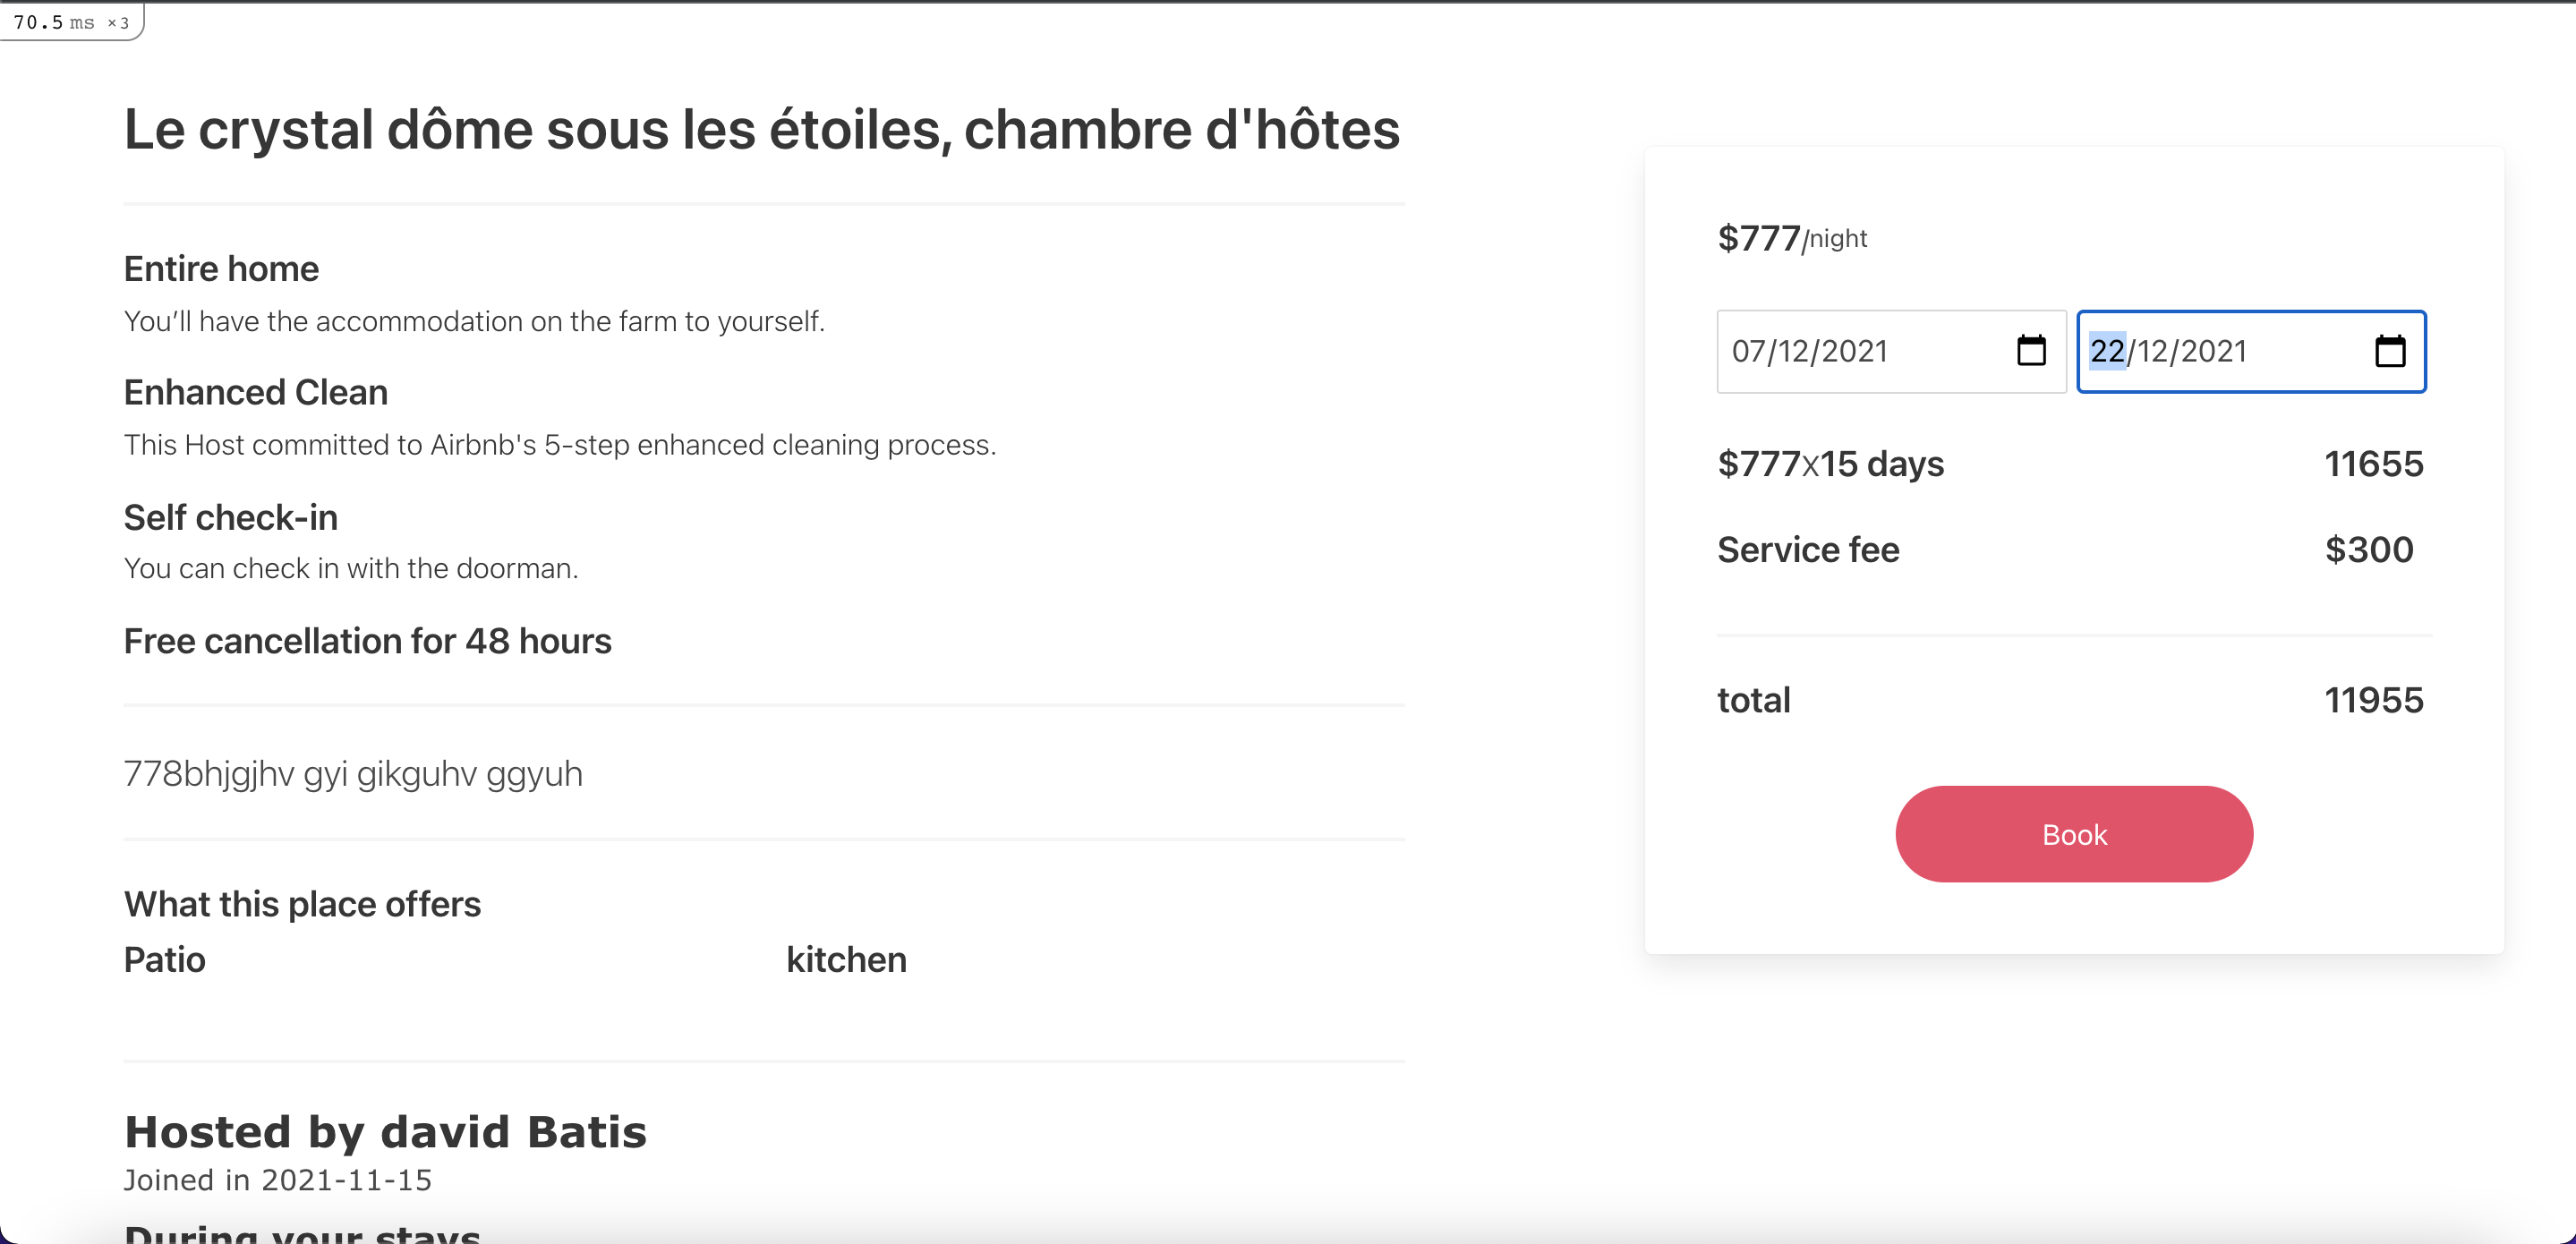Select the Entire home heading
Screen dimensions: 2576x1244
[x=220, y=268]
